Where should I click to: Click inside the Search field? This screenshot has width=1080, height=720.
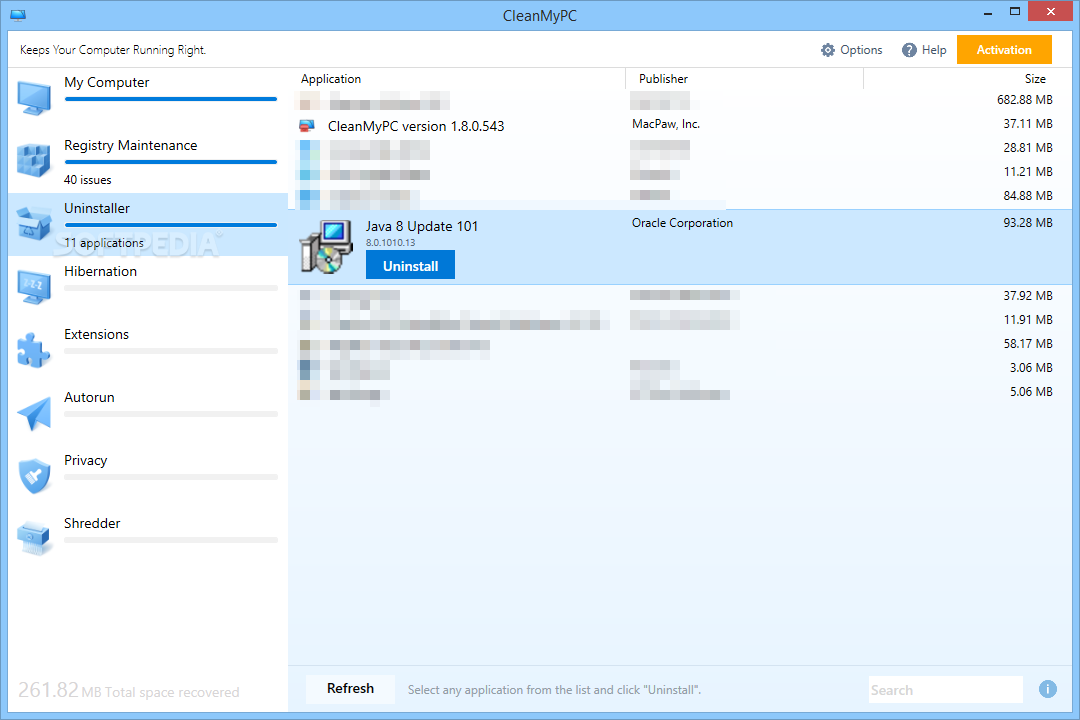pyautogui.click(x=946, y=690)
